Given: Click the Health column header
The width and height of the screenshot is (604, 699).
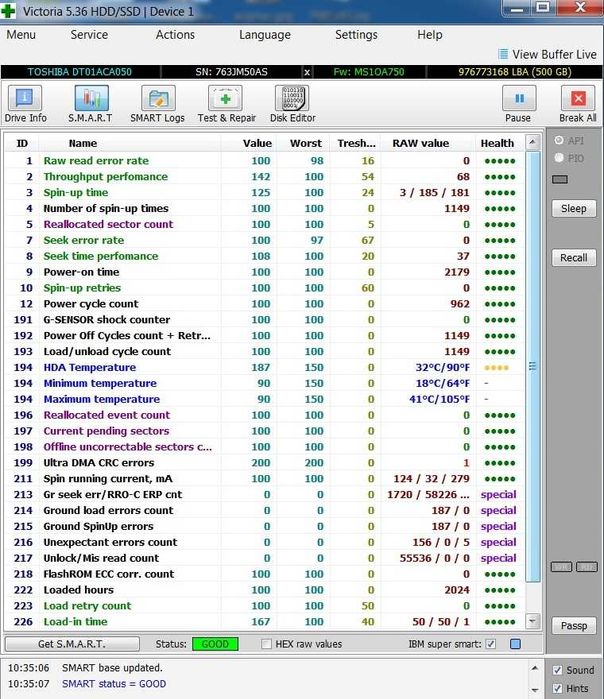Looking at the screenshot, I should (x=497, y=143).
